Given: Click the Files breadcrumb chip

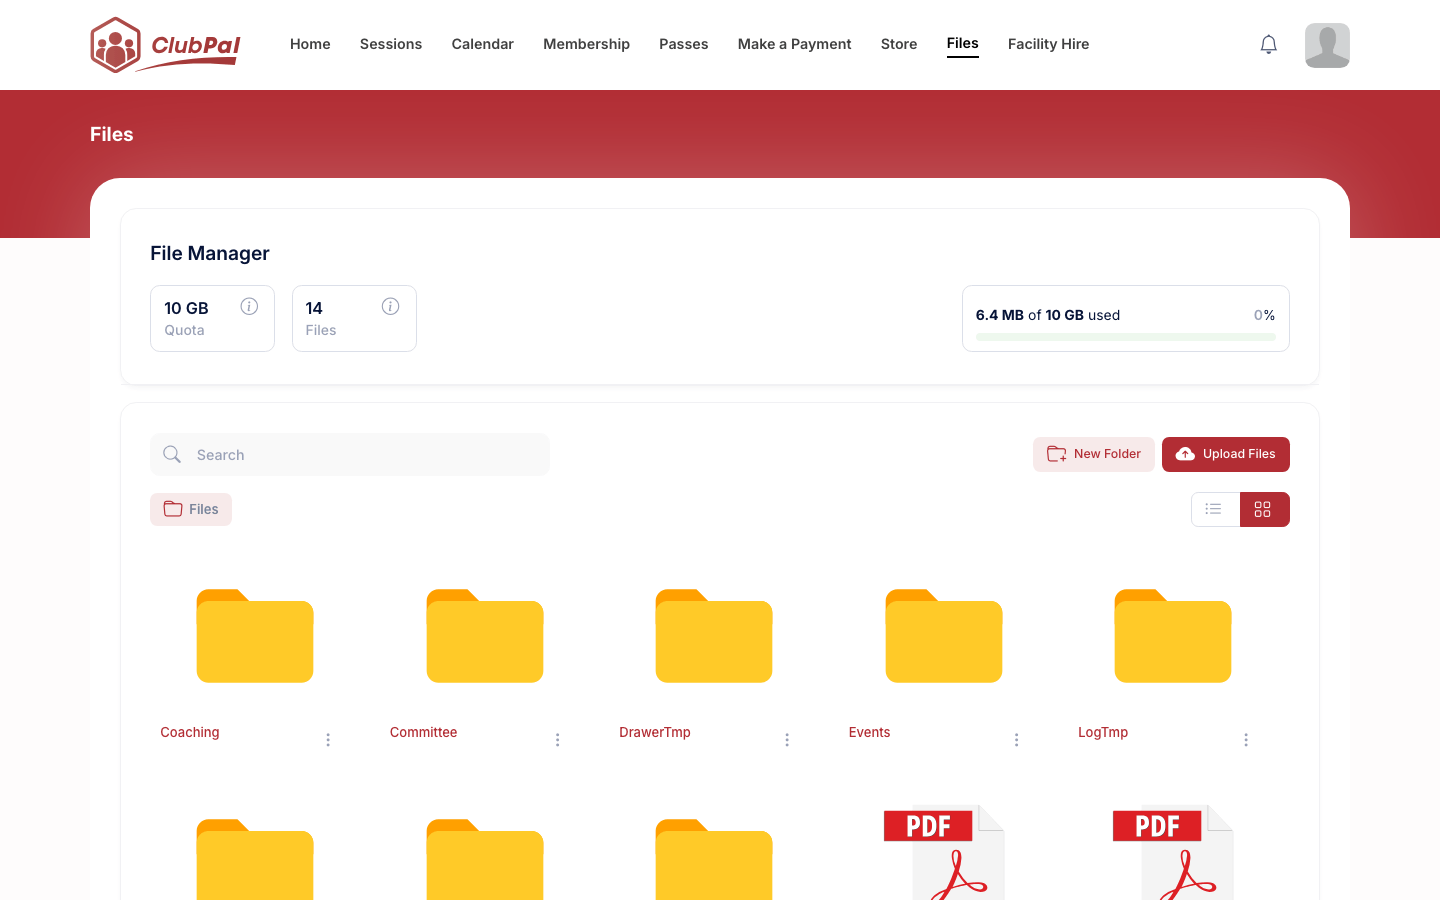Looking at the screenshot, I should 191,509.
